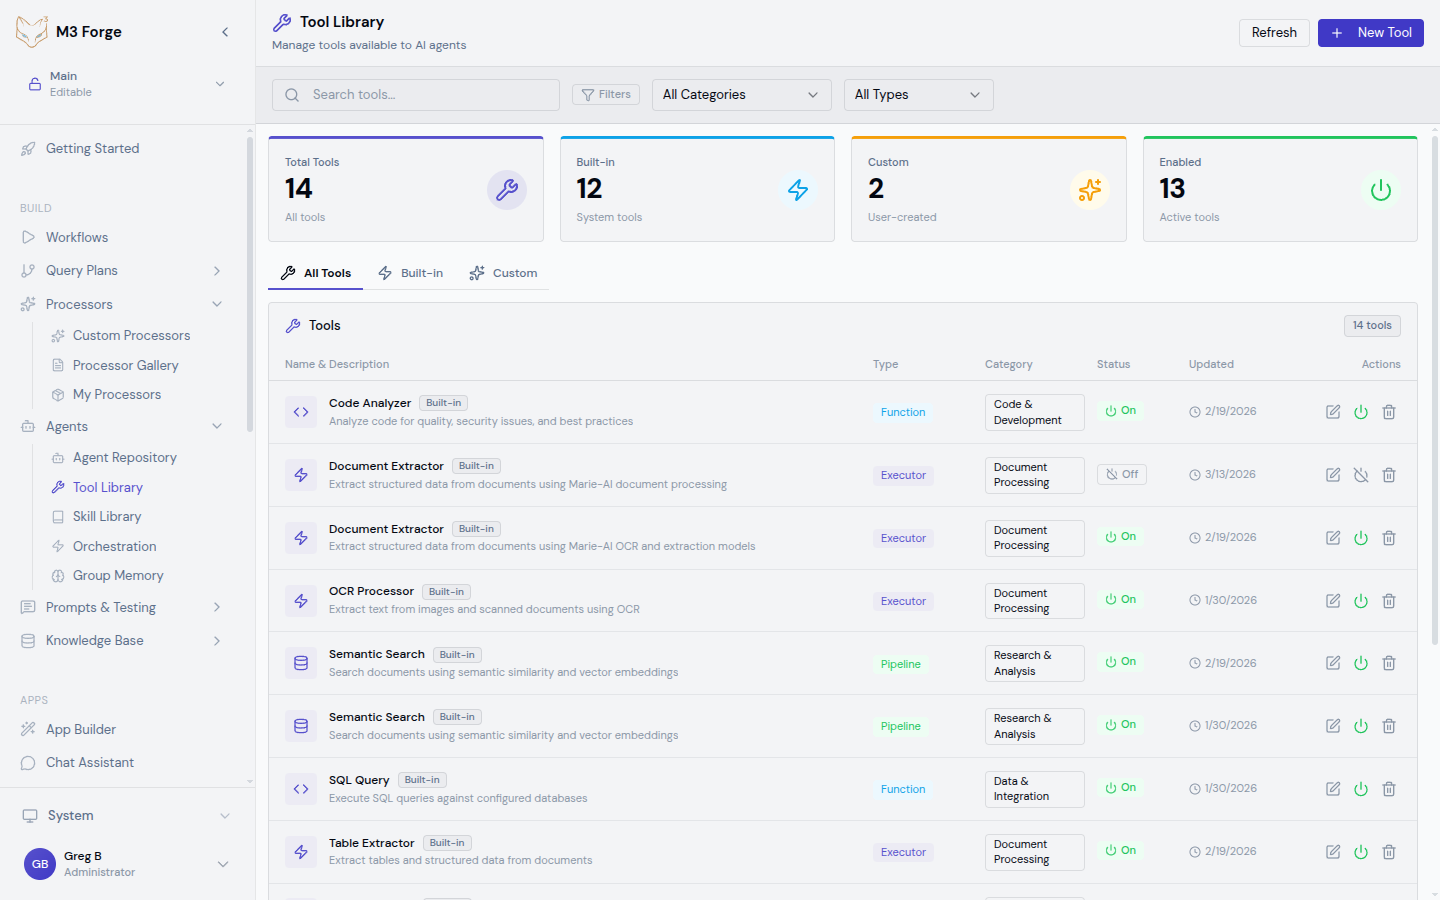Image resolution: width=1440 pixels, height=900 pixels.
Task: Click the Built-in lightning bolt icon
Action: [798, 189]
